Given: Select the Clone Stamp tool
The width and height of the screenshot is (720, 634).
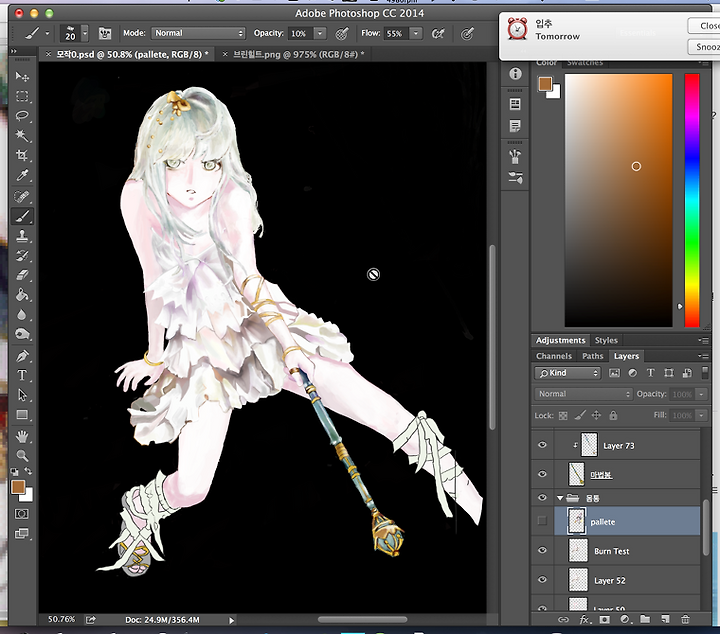Looking at the screenshot, I should pos(22,236).
